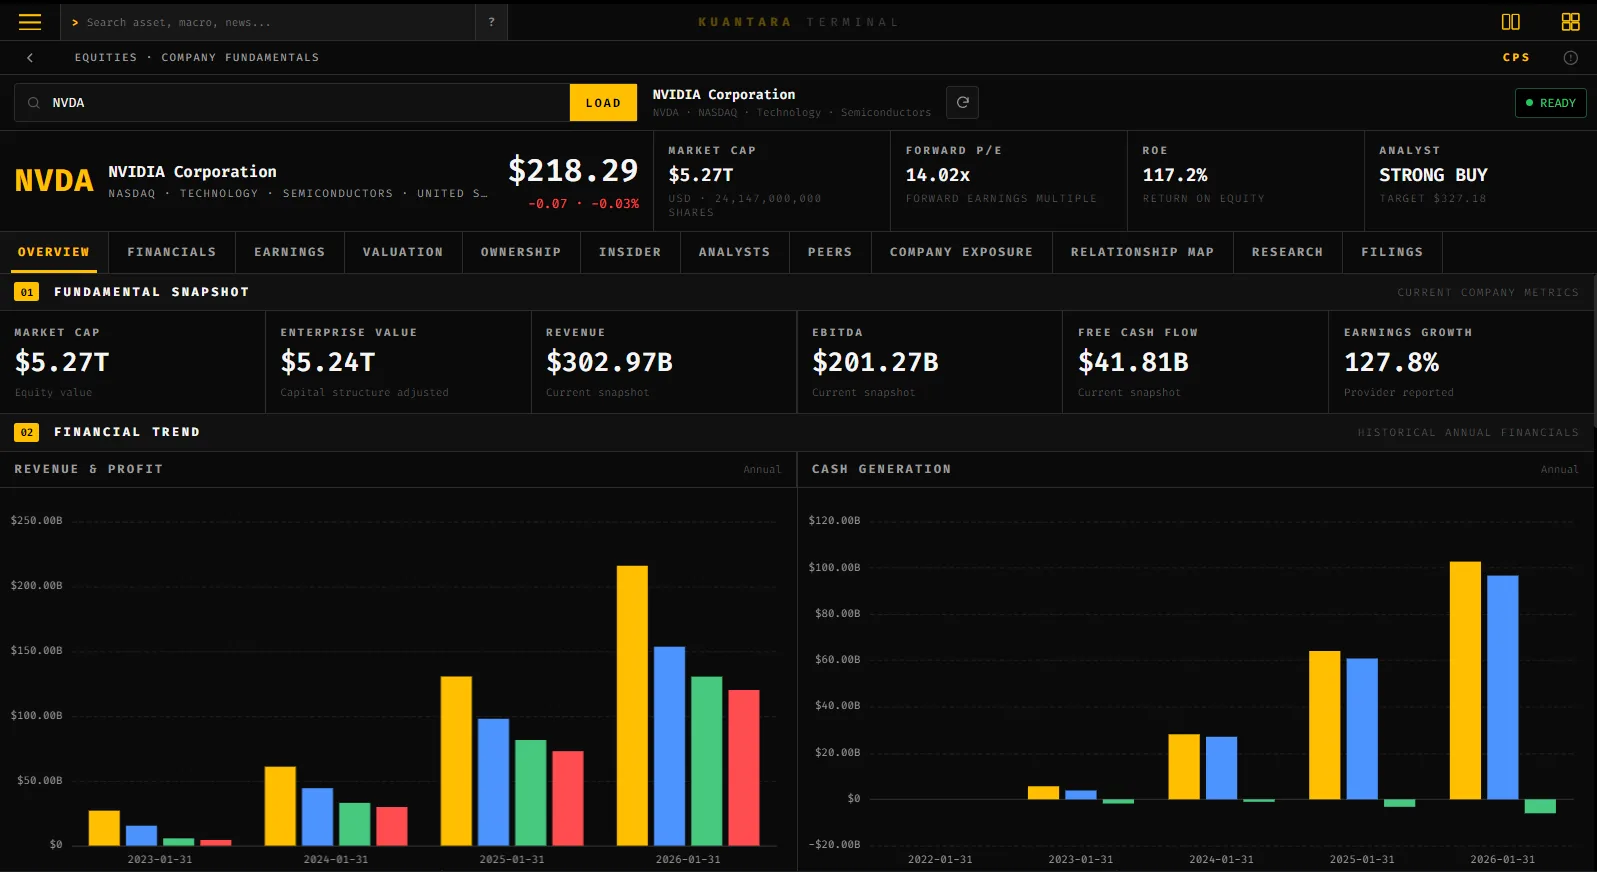Open the Financials tab

pyautogui.click(x=172, y=252)
